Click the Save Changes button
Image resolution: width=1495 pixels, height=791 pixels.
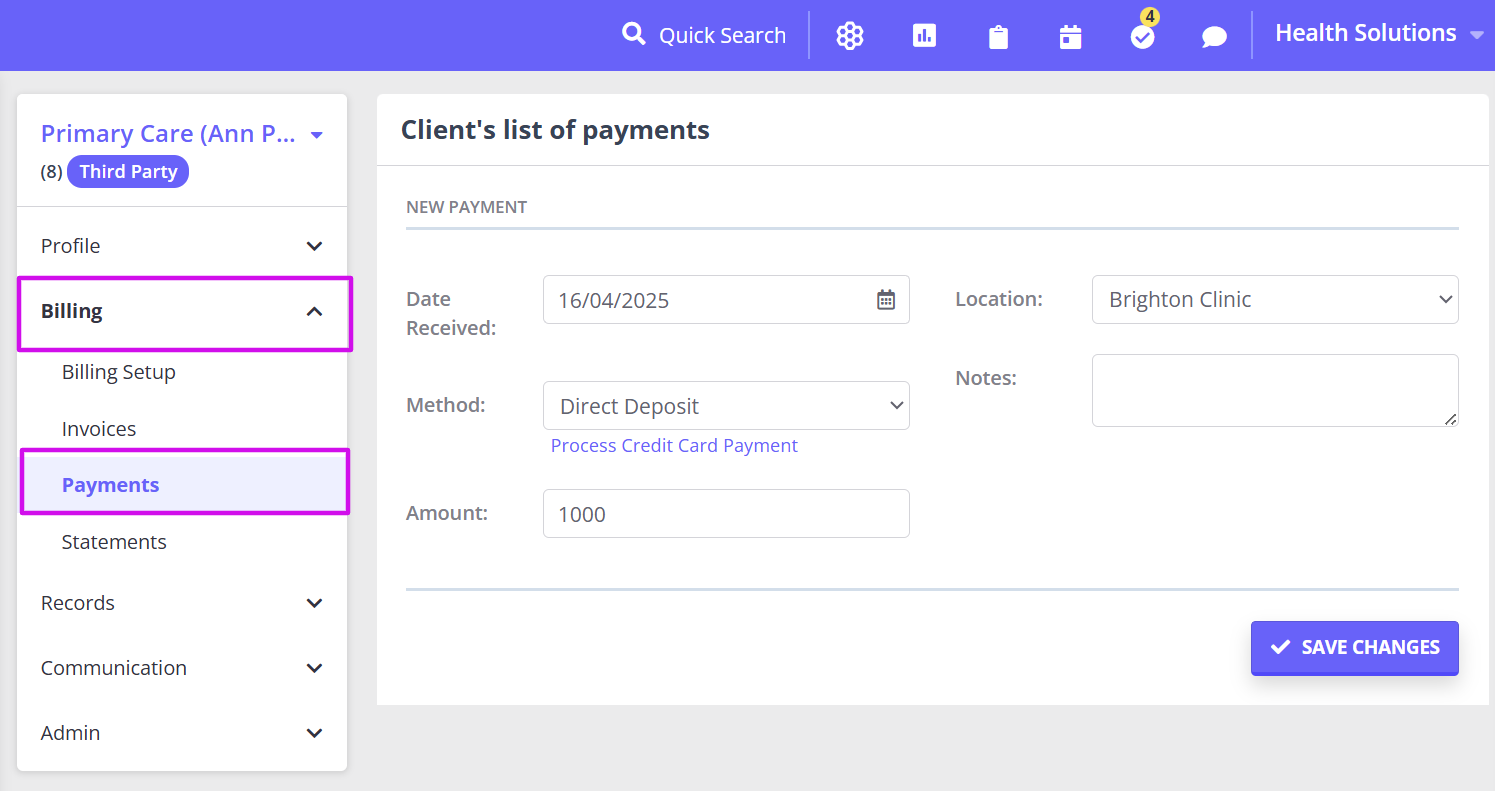[x=1354, y=647]
